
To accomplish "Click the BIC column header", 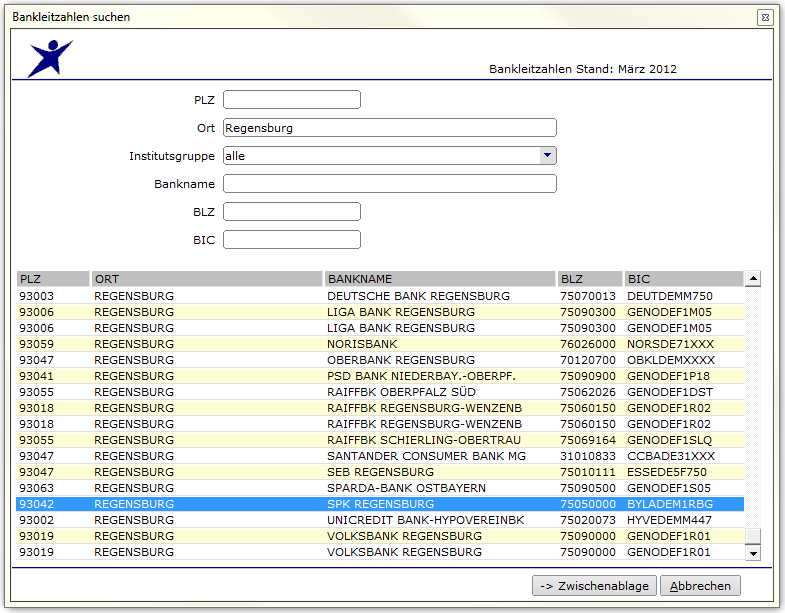I will [x=683, y=279].
